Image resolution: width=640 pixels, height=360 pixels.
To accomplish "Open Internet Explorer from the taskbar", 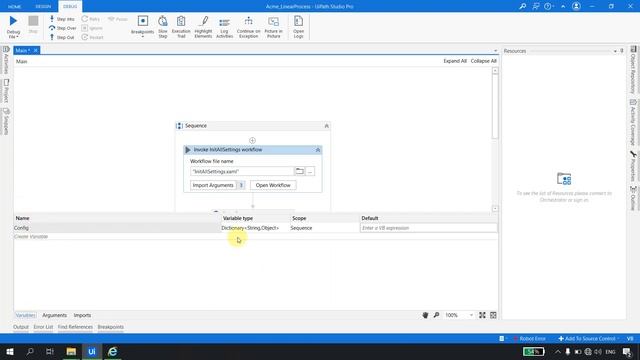I will pyautogui.click(x=113, y=352).
